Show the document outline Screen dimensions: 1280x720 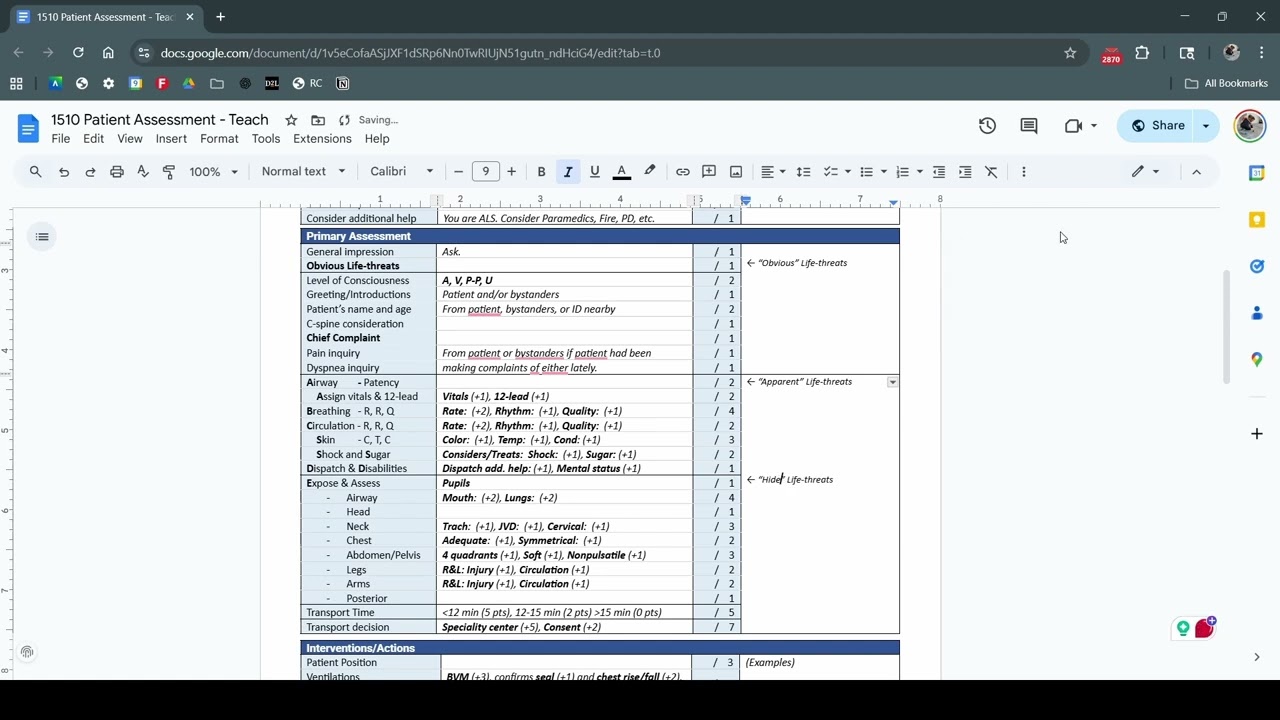(42, 237)
